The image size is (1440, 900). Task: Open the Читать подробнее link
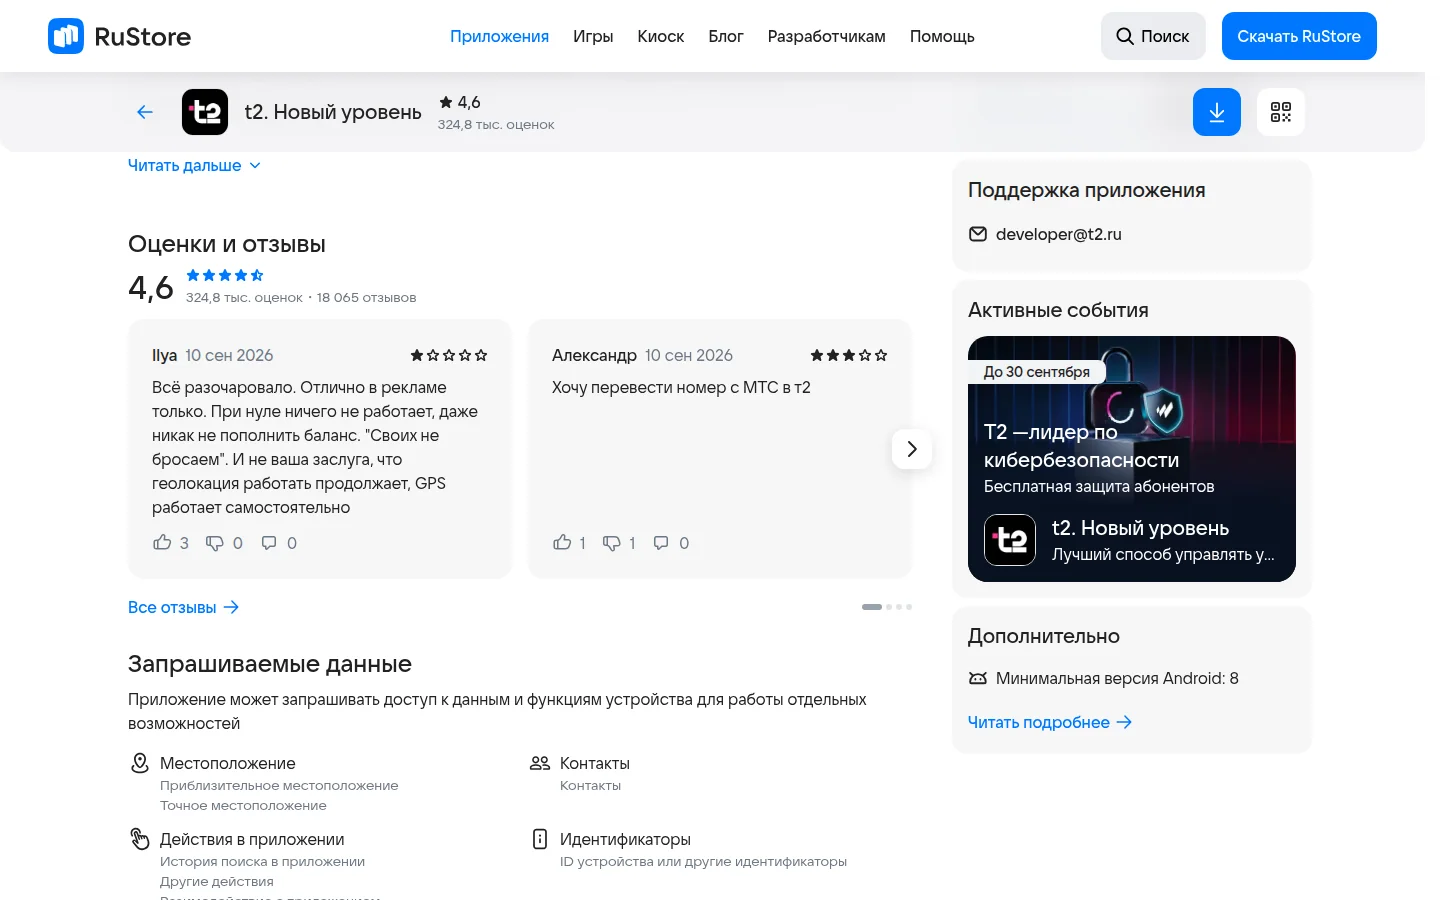[1050, 722]
